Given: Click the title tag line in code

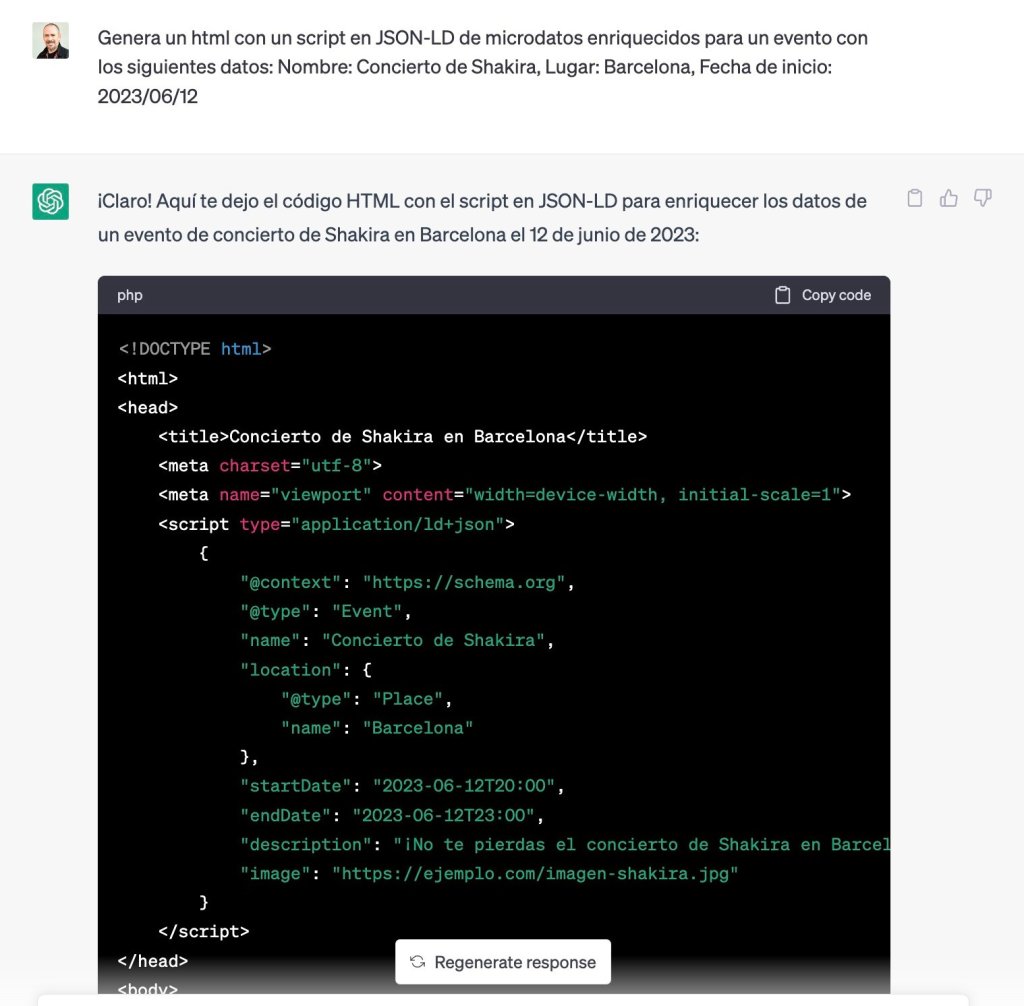Looking at the screenshot, I should click(402, 436).
